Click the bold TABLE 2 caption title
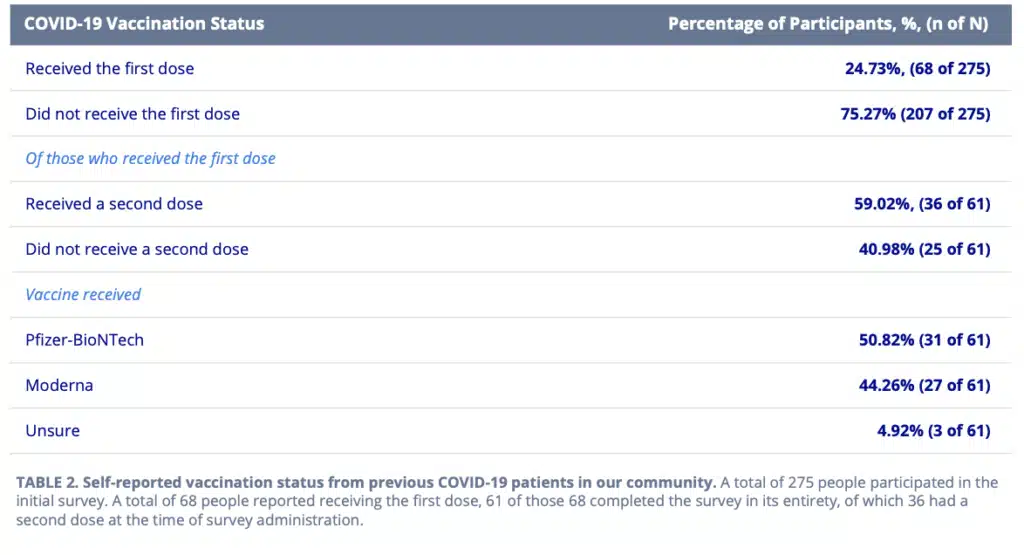Screen dimensions: 1024x555 click(366, 483)
